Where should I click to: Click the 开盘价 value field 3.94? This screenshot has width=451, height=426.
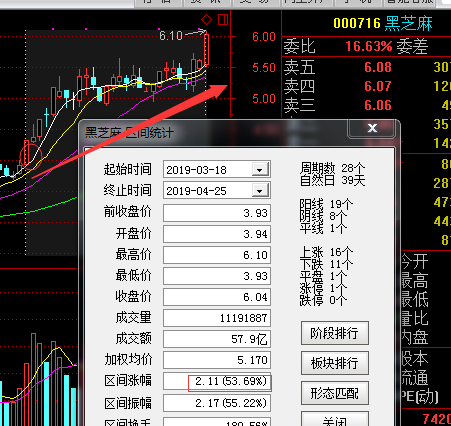point(217,234)
